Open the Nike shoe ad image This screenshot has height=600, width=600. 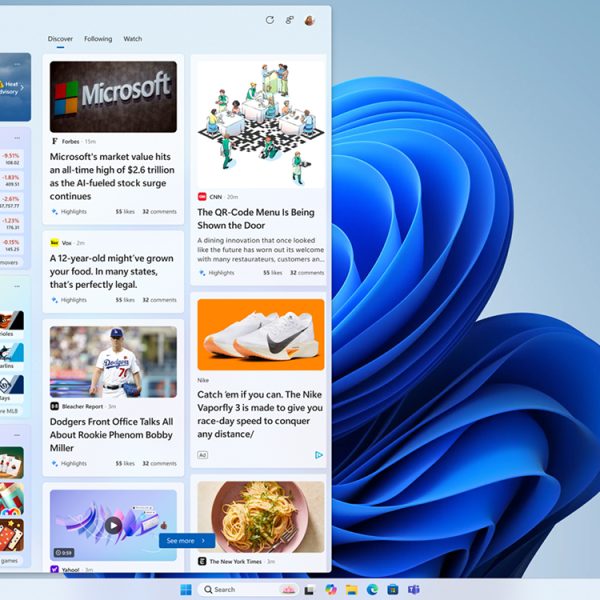261,334
